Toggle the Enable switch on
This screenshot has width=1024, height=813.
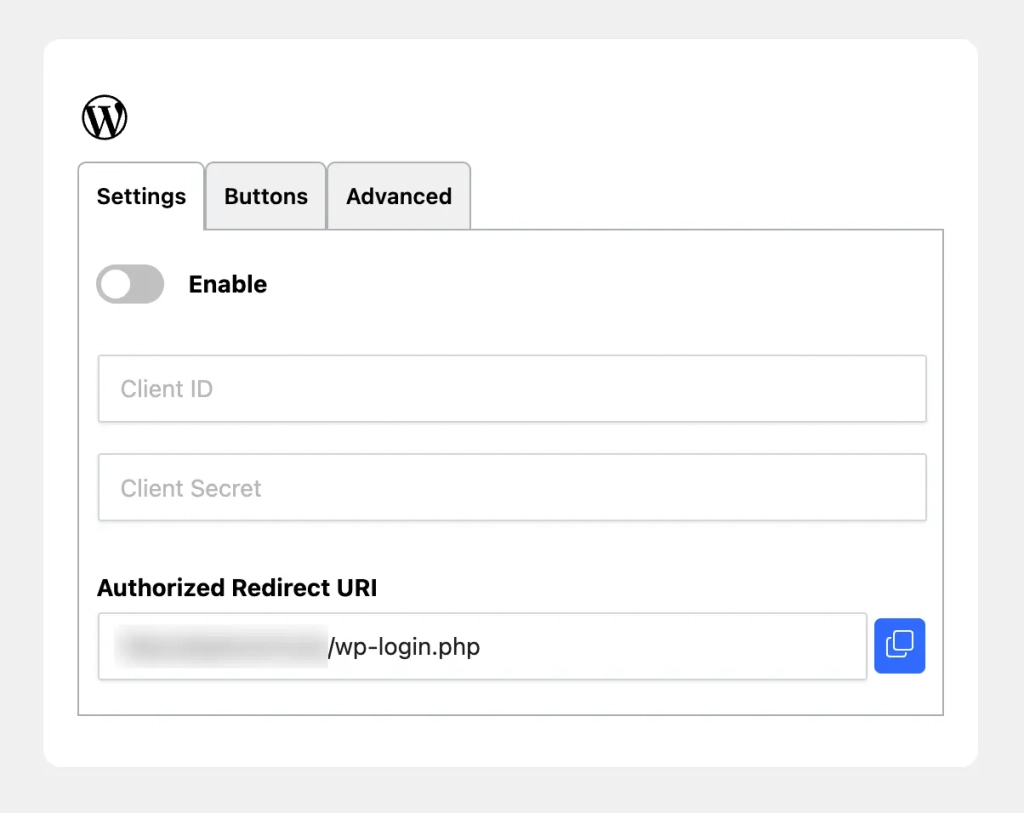(130, 284)
